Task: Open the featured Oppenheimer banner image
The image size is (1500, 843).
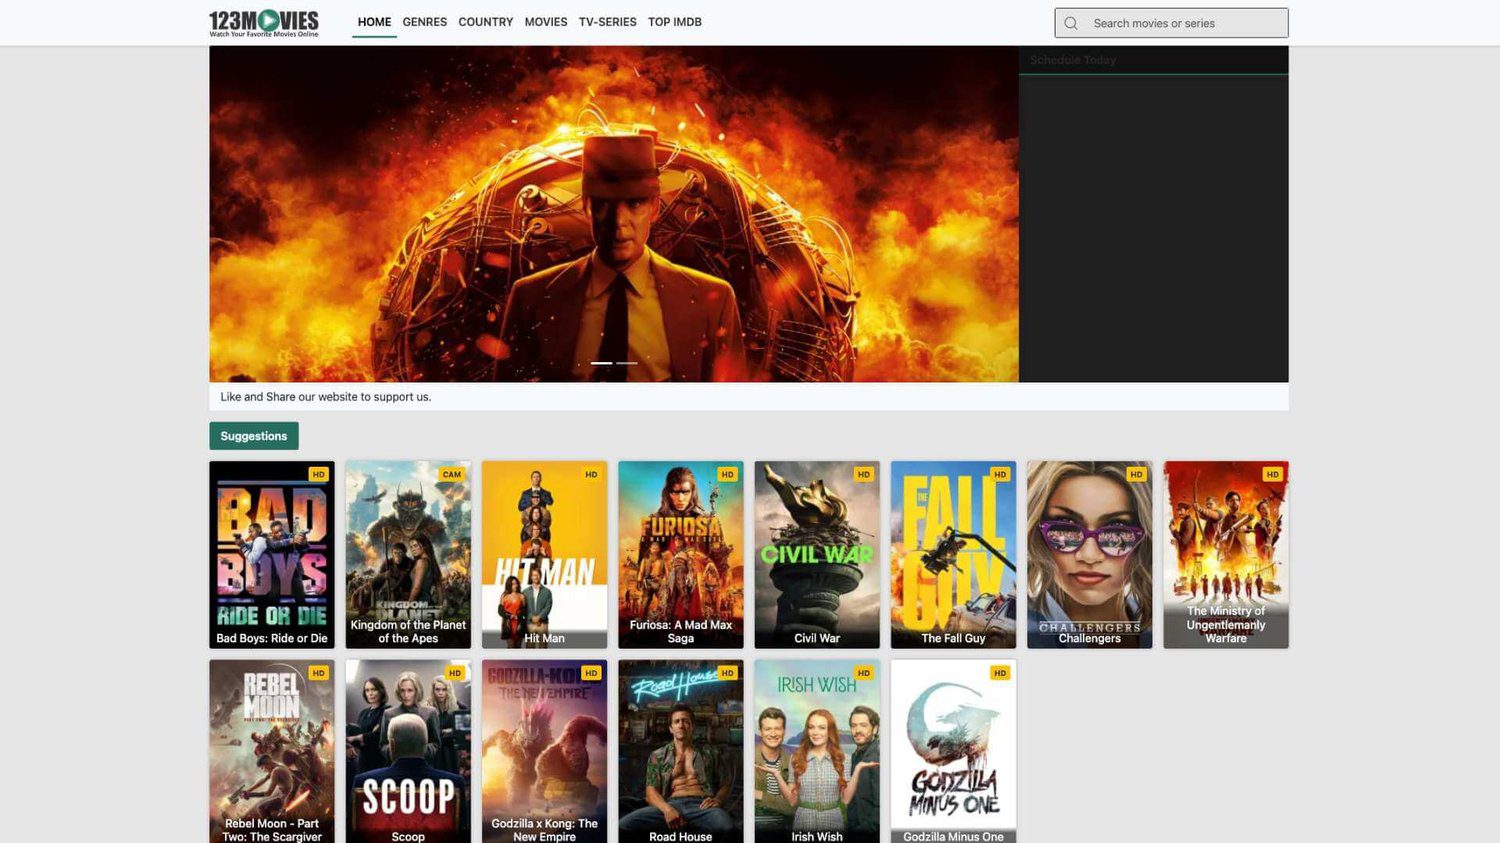Action: tap(614, 214)
